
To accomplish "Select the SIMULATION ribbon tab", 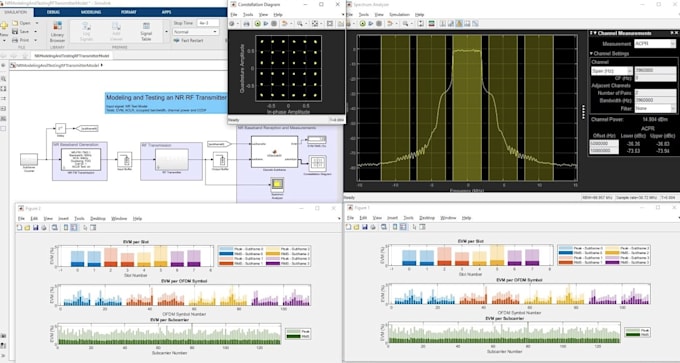I will (16, 12).
